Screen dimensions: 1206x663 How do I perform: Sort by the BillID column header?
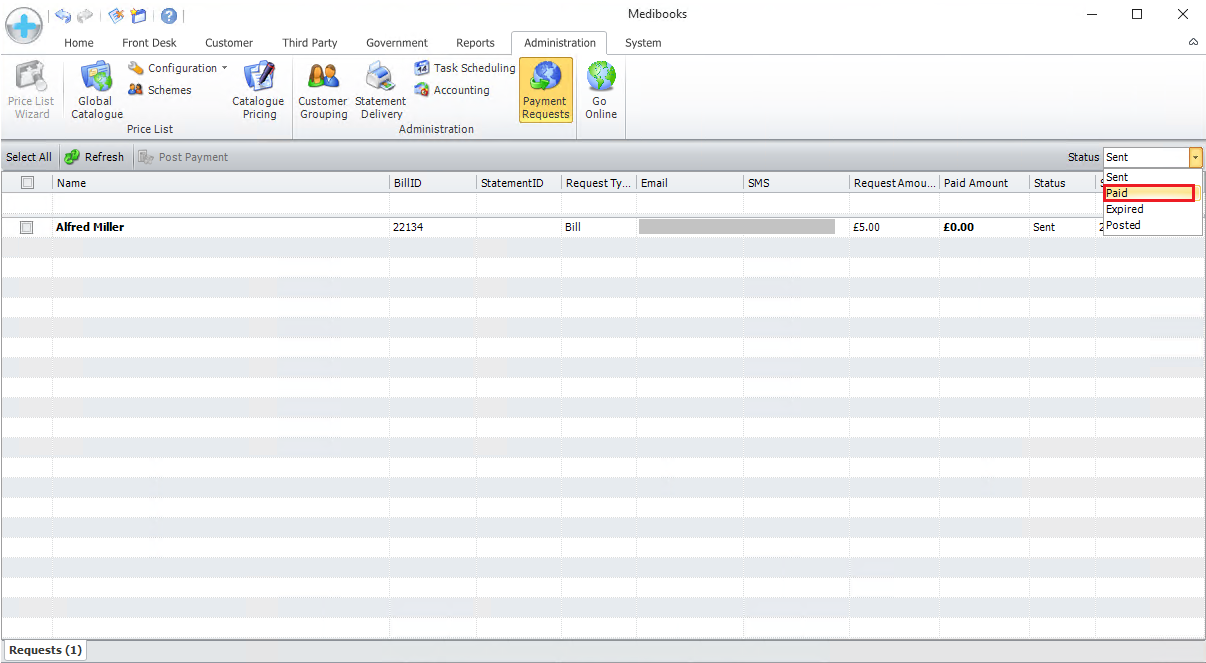coord(432,183)
